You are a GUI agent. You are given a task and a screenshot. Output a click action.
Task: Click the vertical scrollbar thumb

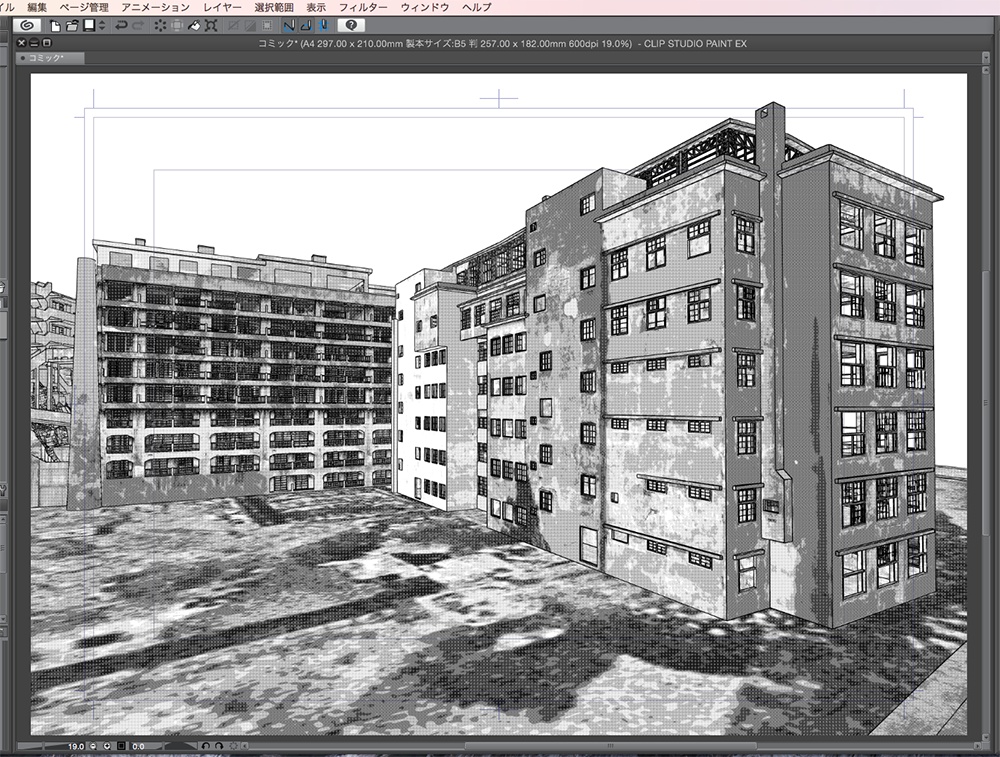(986, 402)
